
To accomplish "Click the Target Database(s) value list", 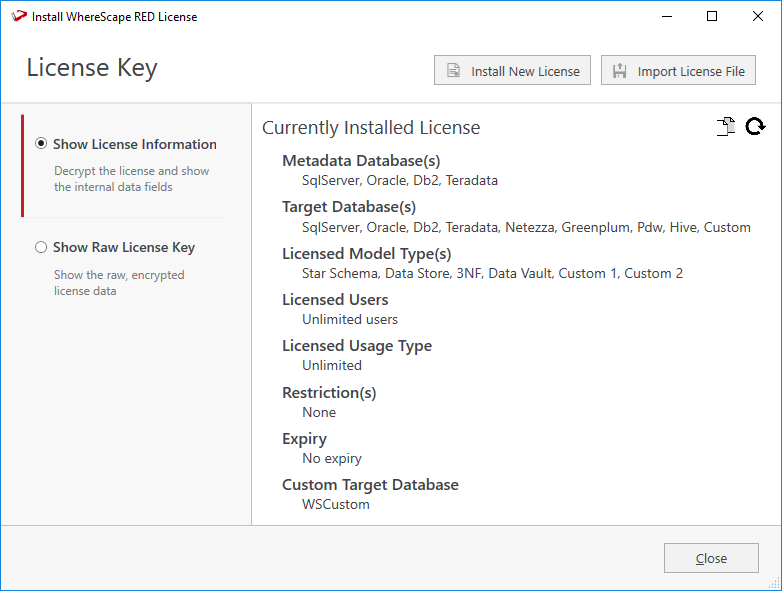I will click(526, 227).
